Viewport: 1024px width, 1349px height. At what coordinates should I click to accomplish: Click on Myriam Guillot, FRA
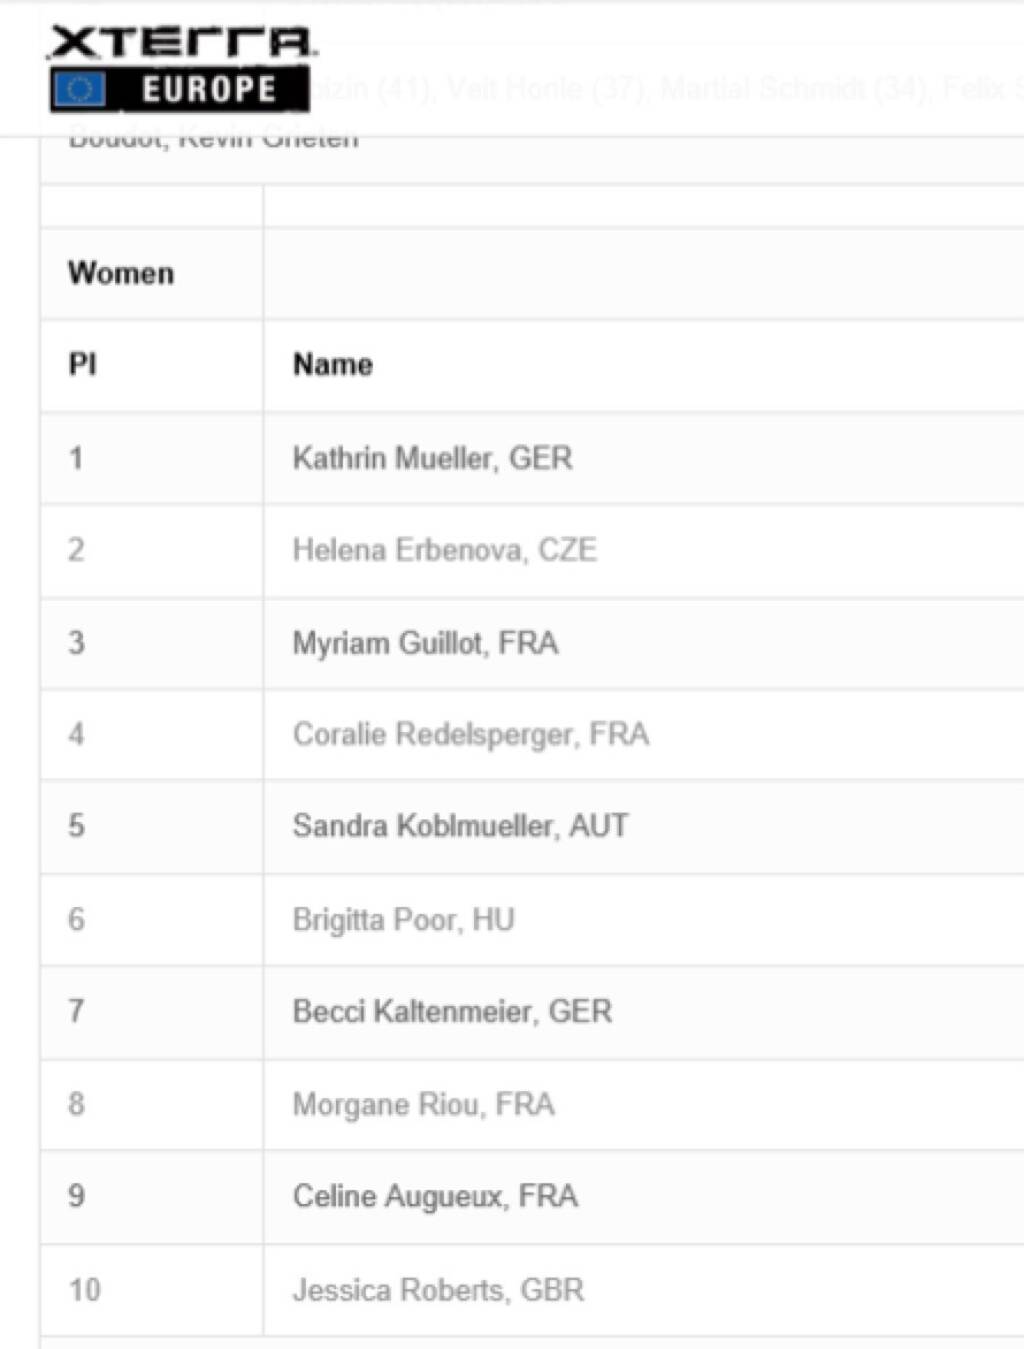tap(425, 642)
